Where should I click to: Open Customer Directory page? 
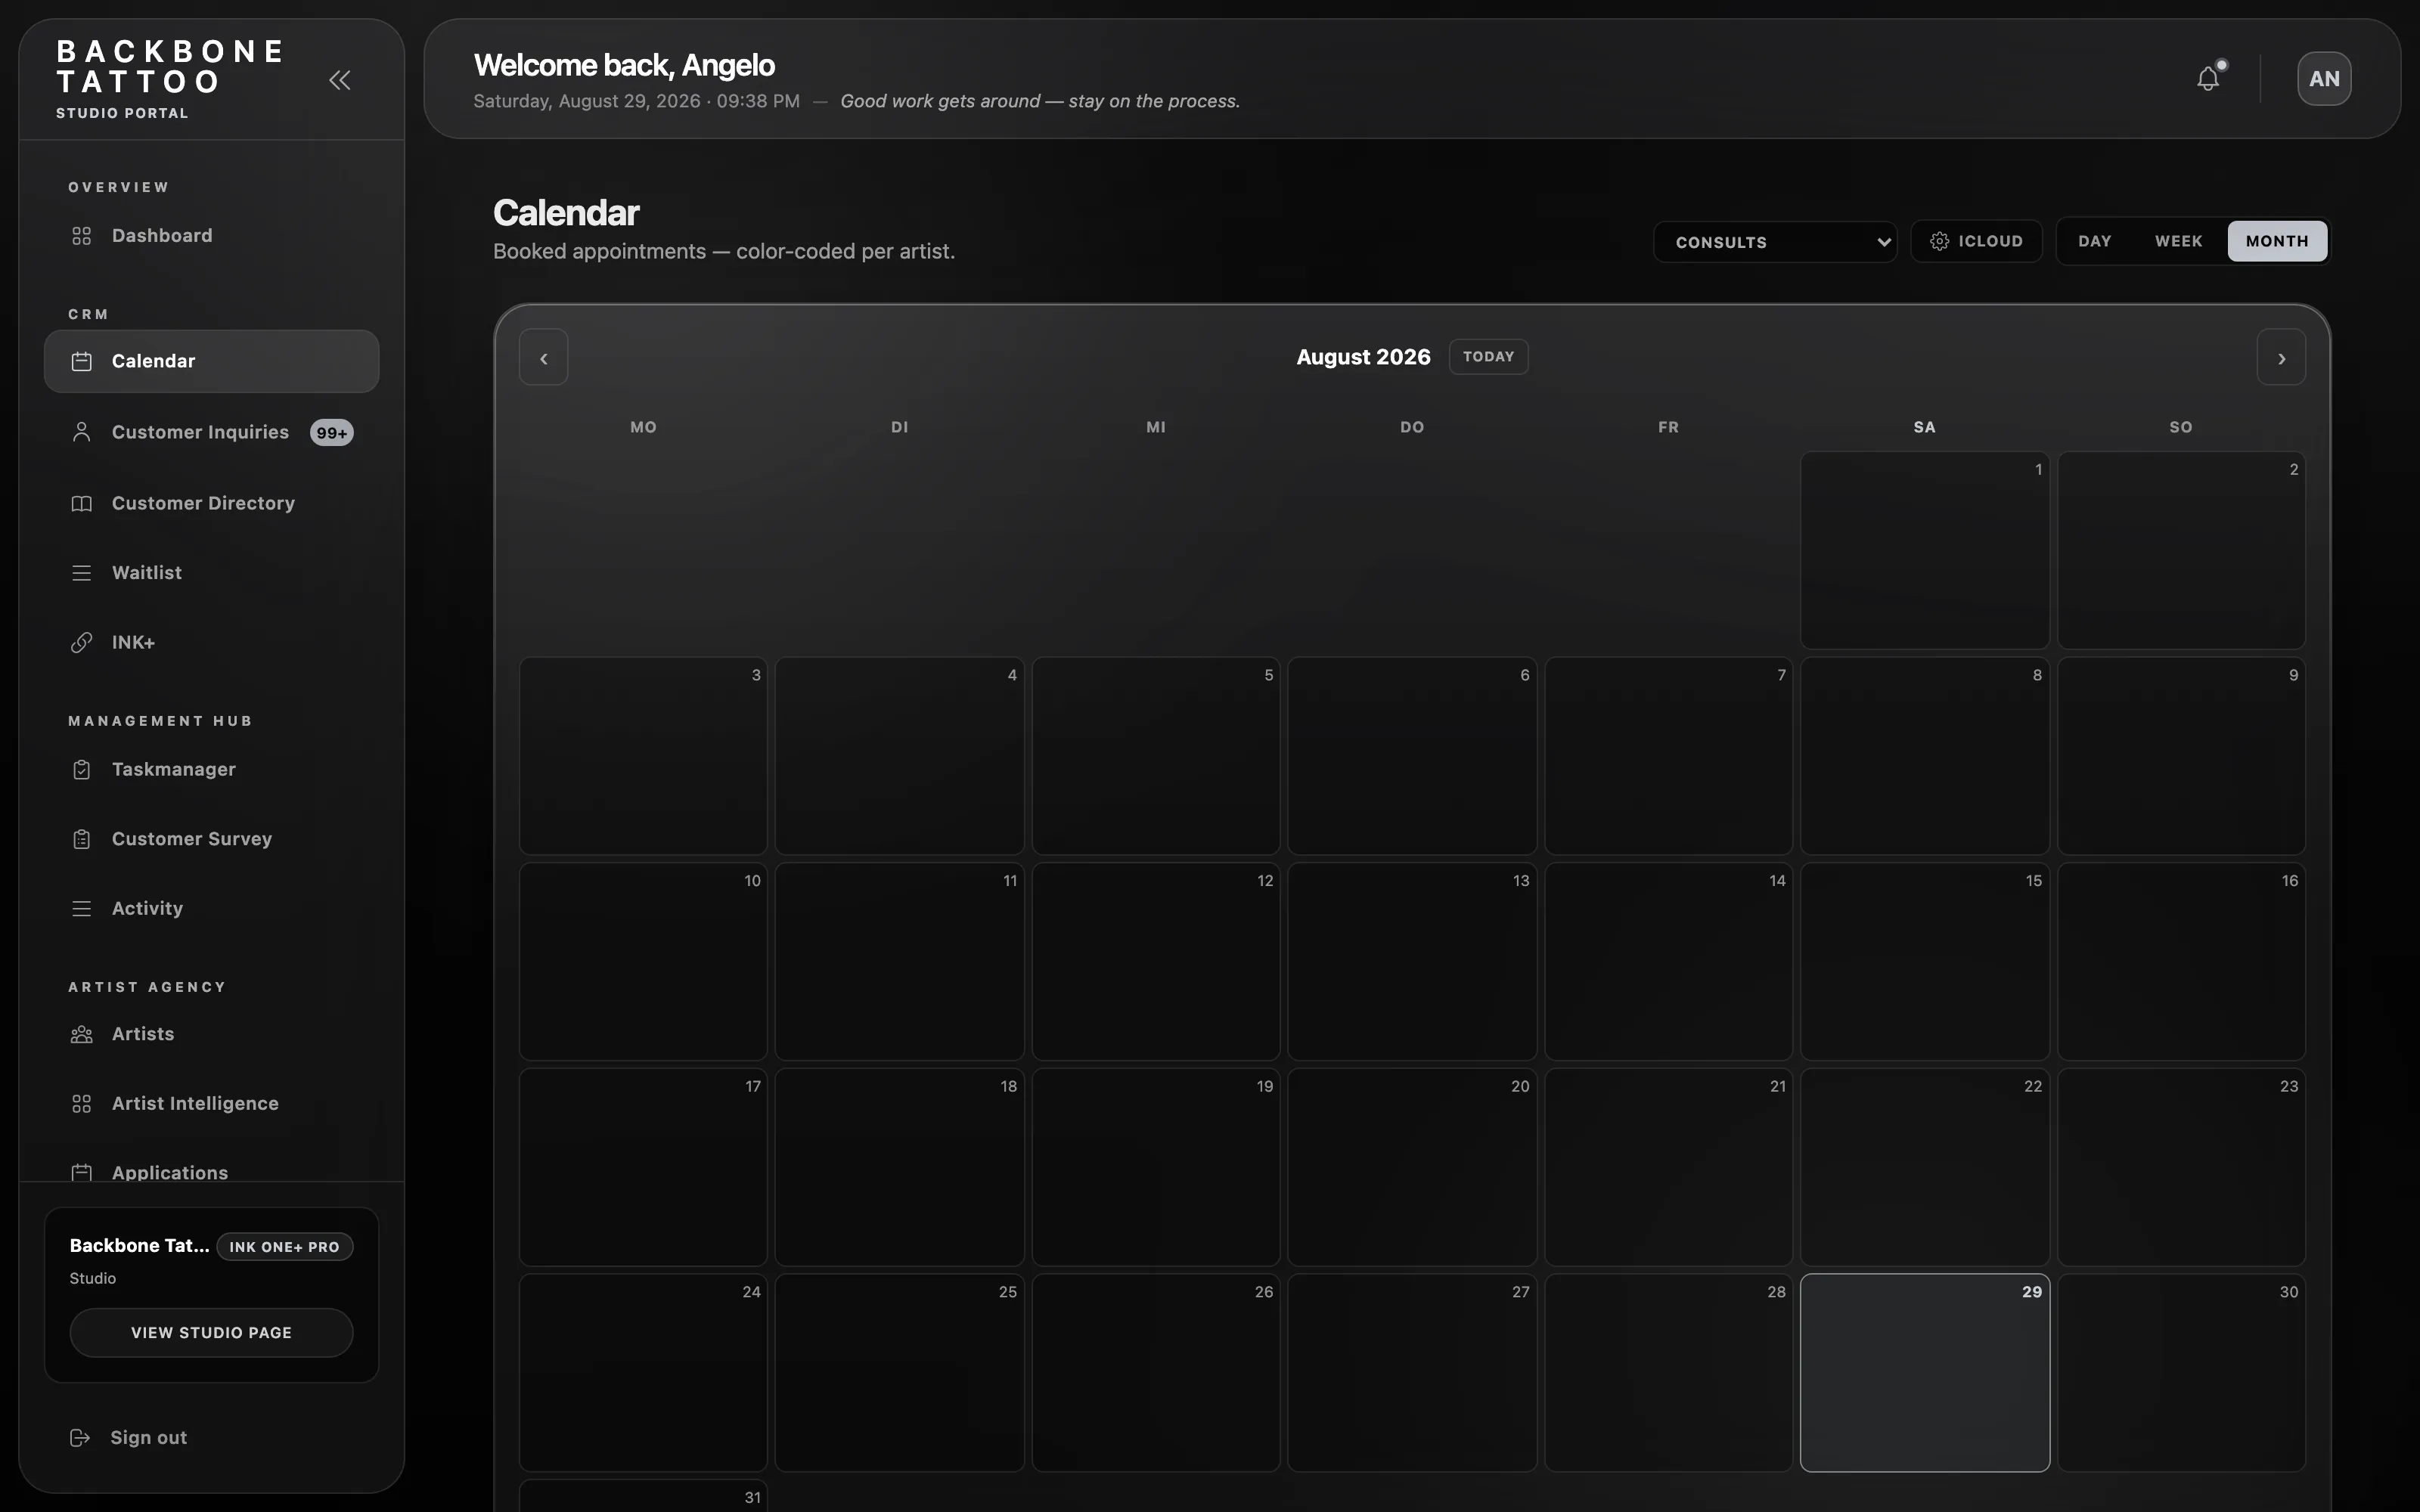[211, 503]
